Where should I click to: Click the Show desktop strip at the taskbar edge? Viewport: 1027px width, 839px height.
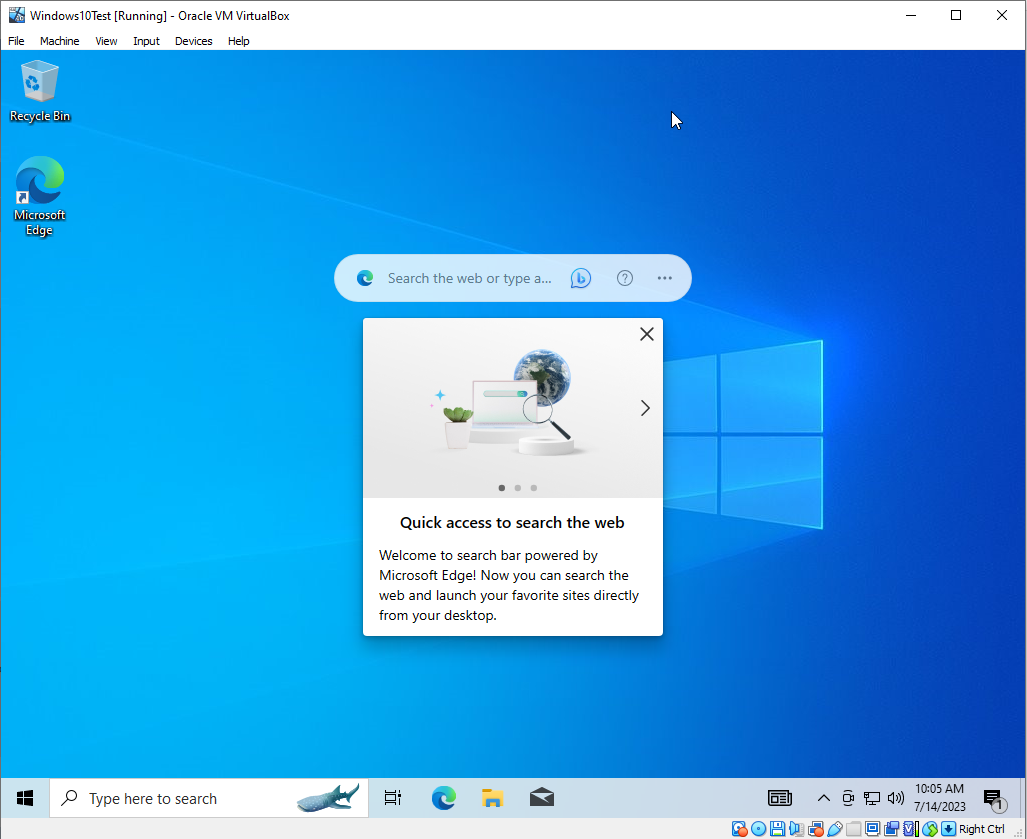(x=1022, y=798)
